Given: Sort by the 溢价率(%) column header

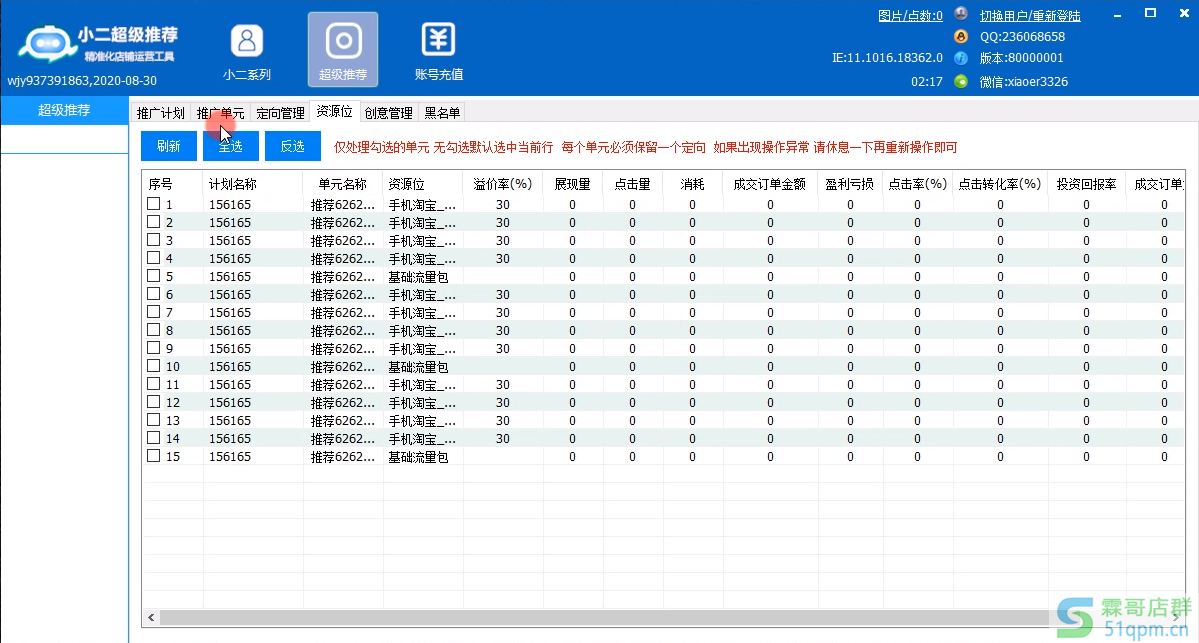Looking at the screenshot, I should coord(501,184).
